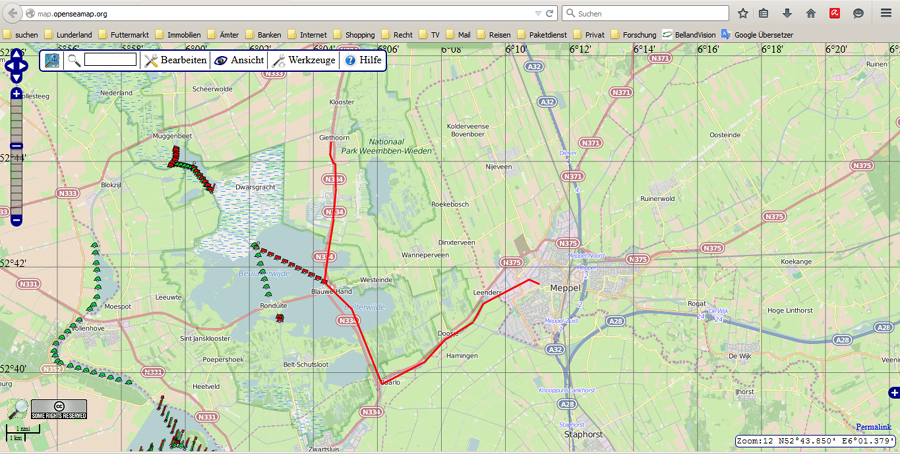
Task: Go to Firefox home page icon
Action: [x=811, y=14]
